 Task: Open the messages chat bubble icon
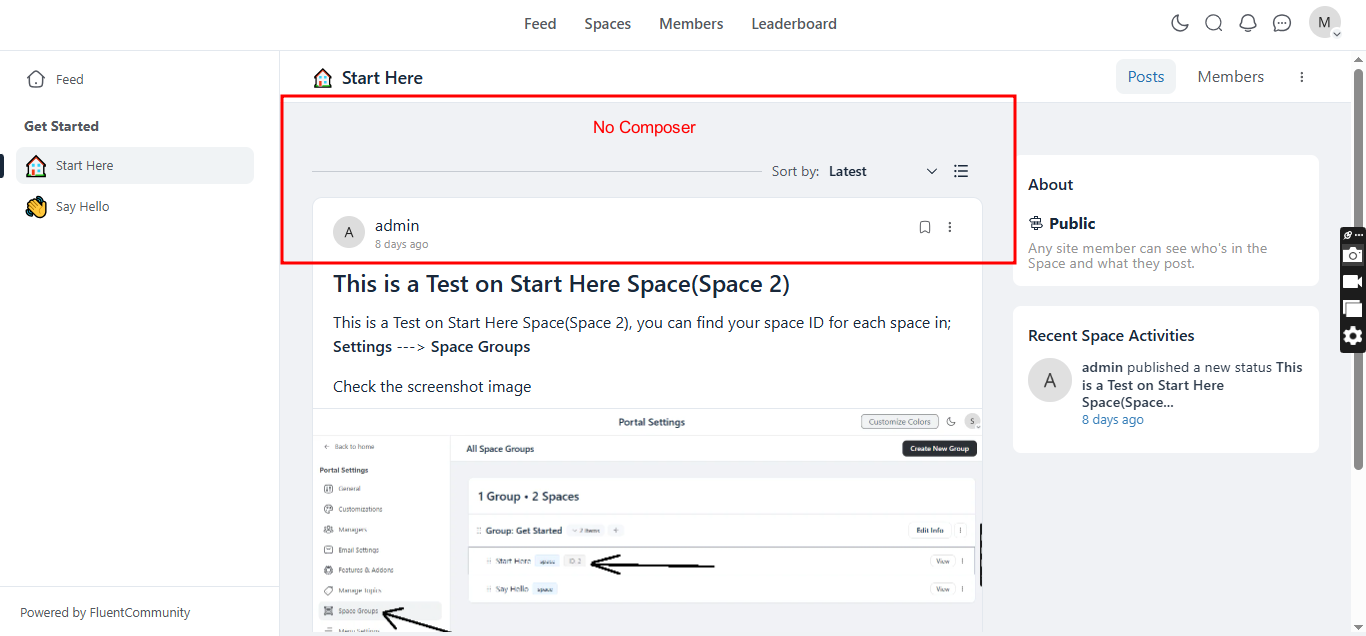[x=1282, y=23]
